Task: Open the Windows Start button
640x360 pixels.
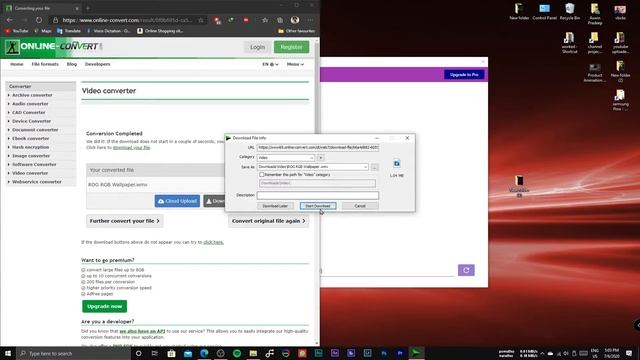Action: click(8, 353)
